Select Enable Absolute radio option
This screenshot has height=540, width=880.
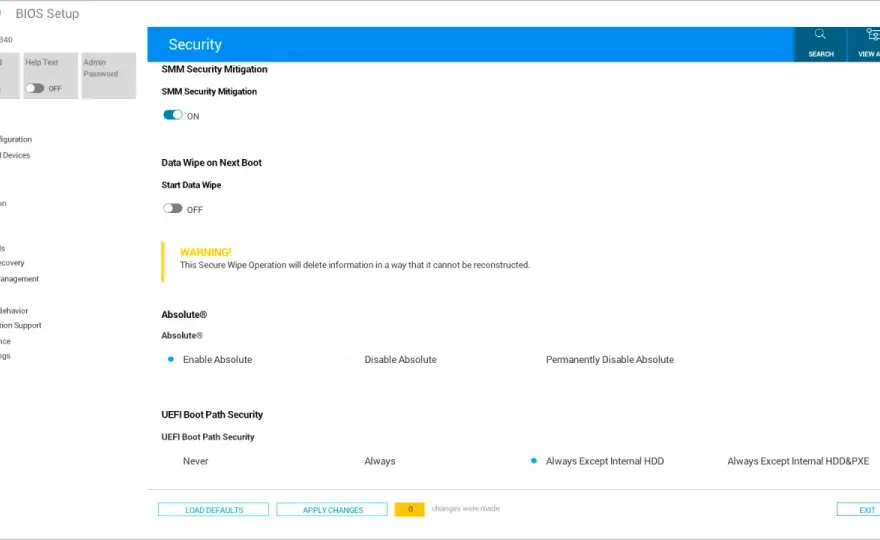171,359
